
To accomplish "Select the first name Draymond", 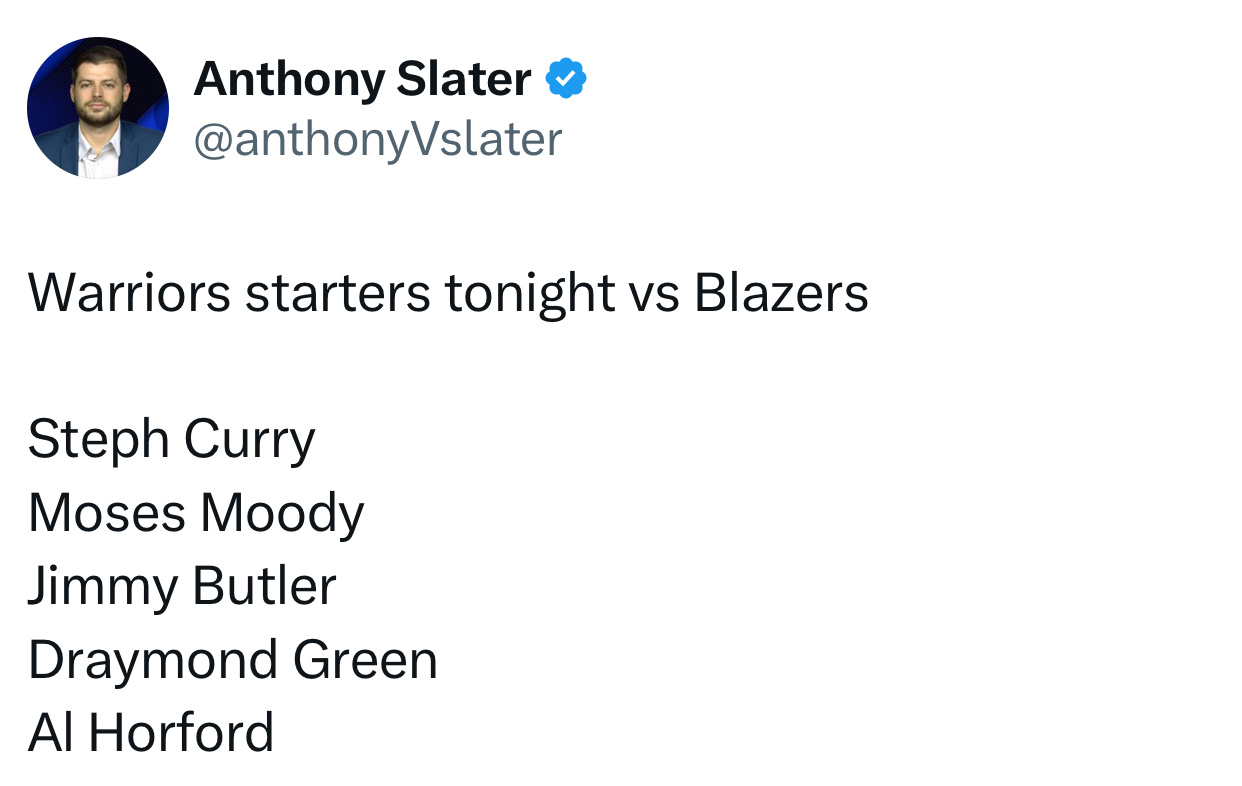I will 153,662.
